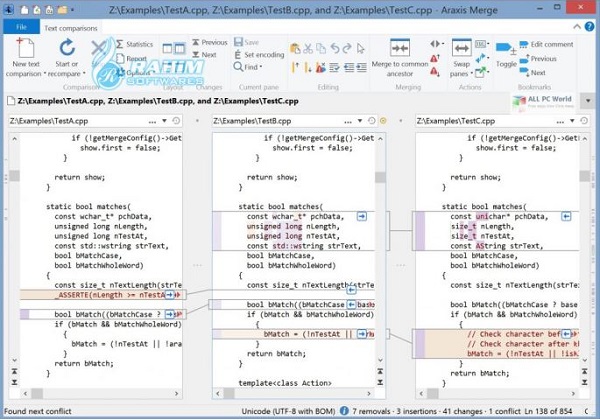600x420 pixels.
Task: Click history clock icon for TestC.cpp
Action: click(584, 120)
